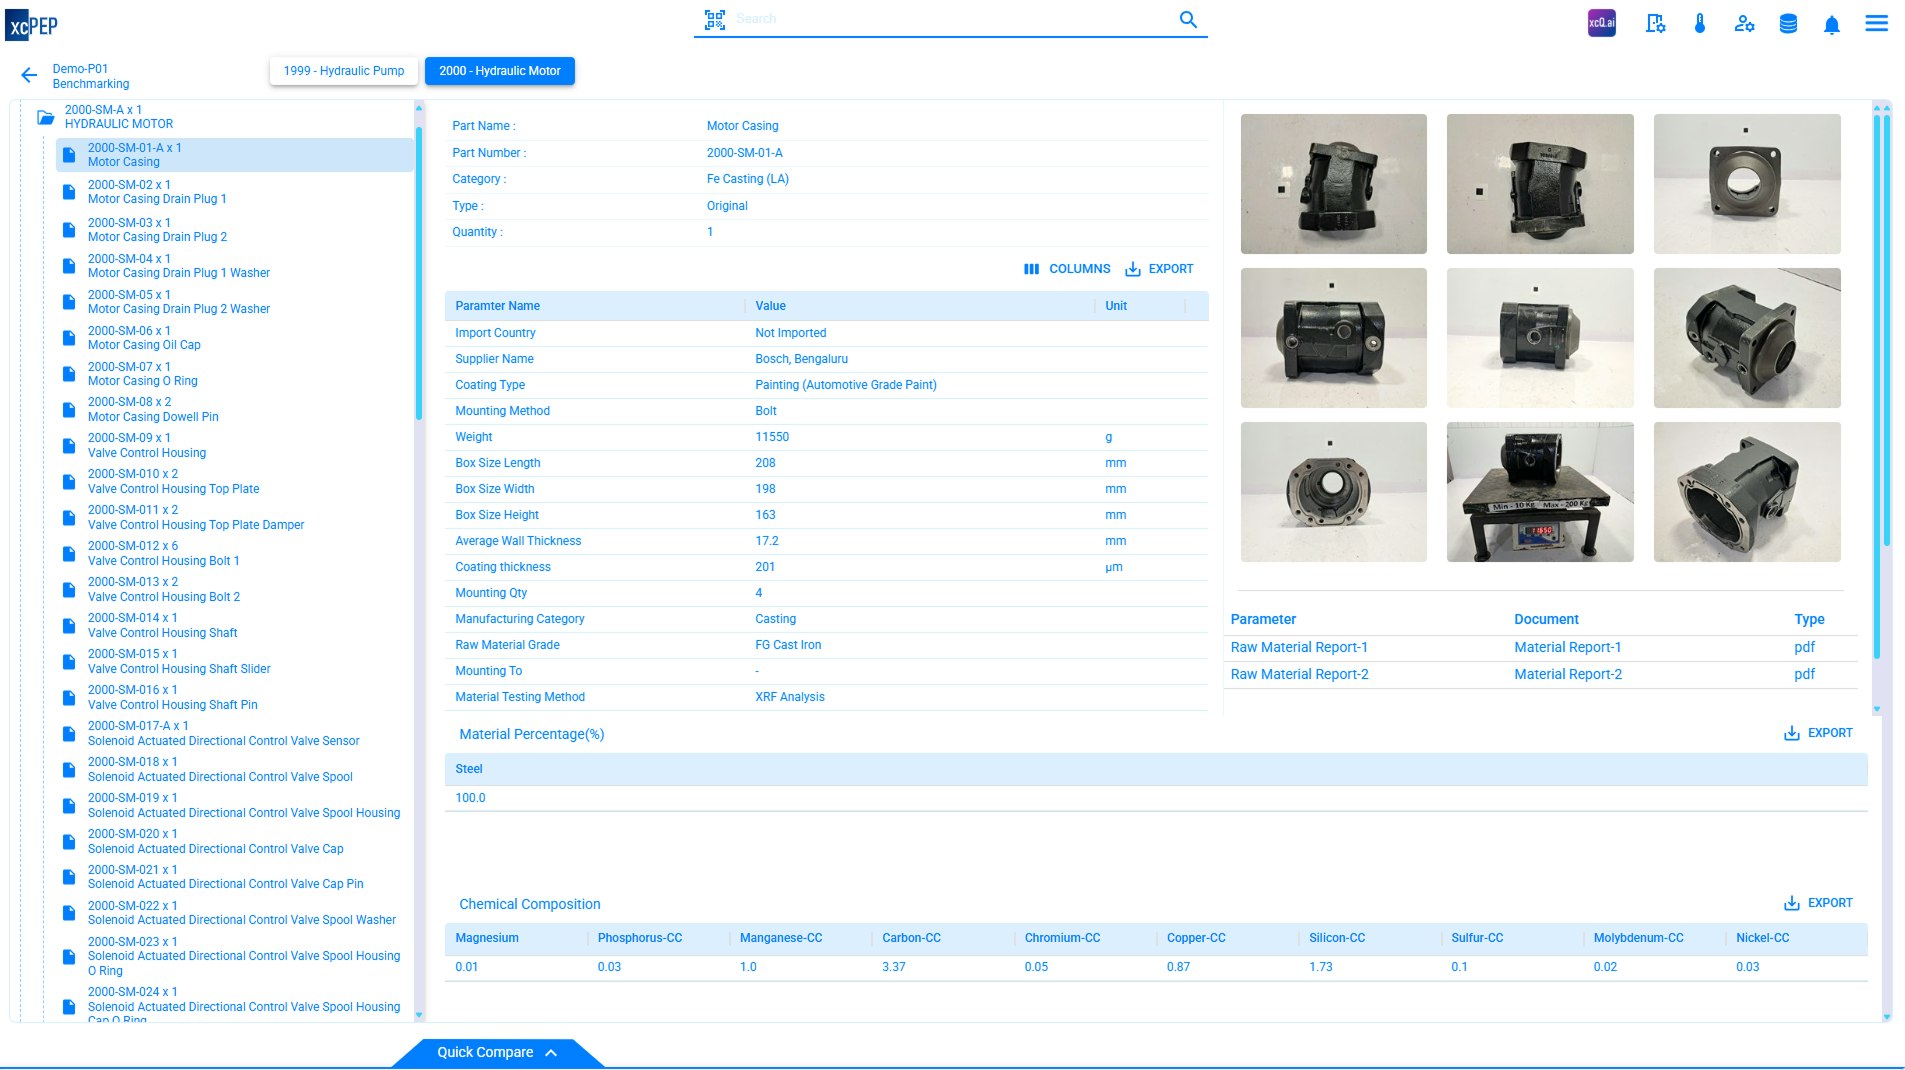
Task: Go back using the left arrow
Action: pyautogui.click(x=29, y=75)
